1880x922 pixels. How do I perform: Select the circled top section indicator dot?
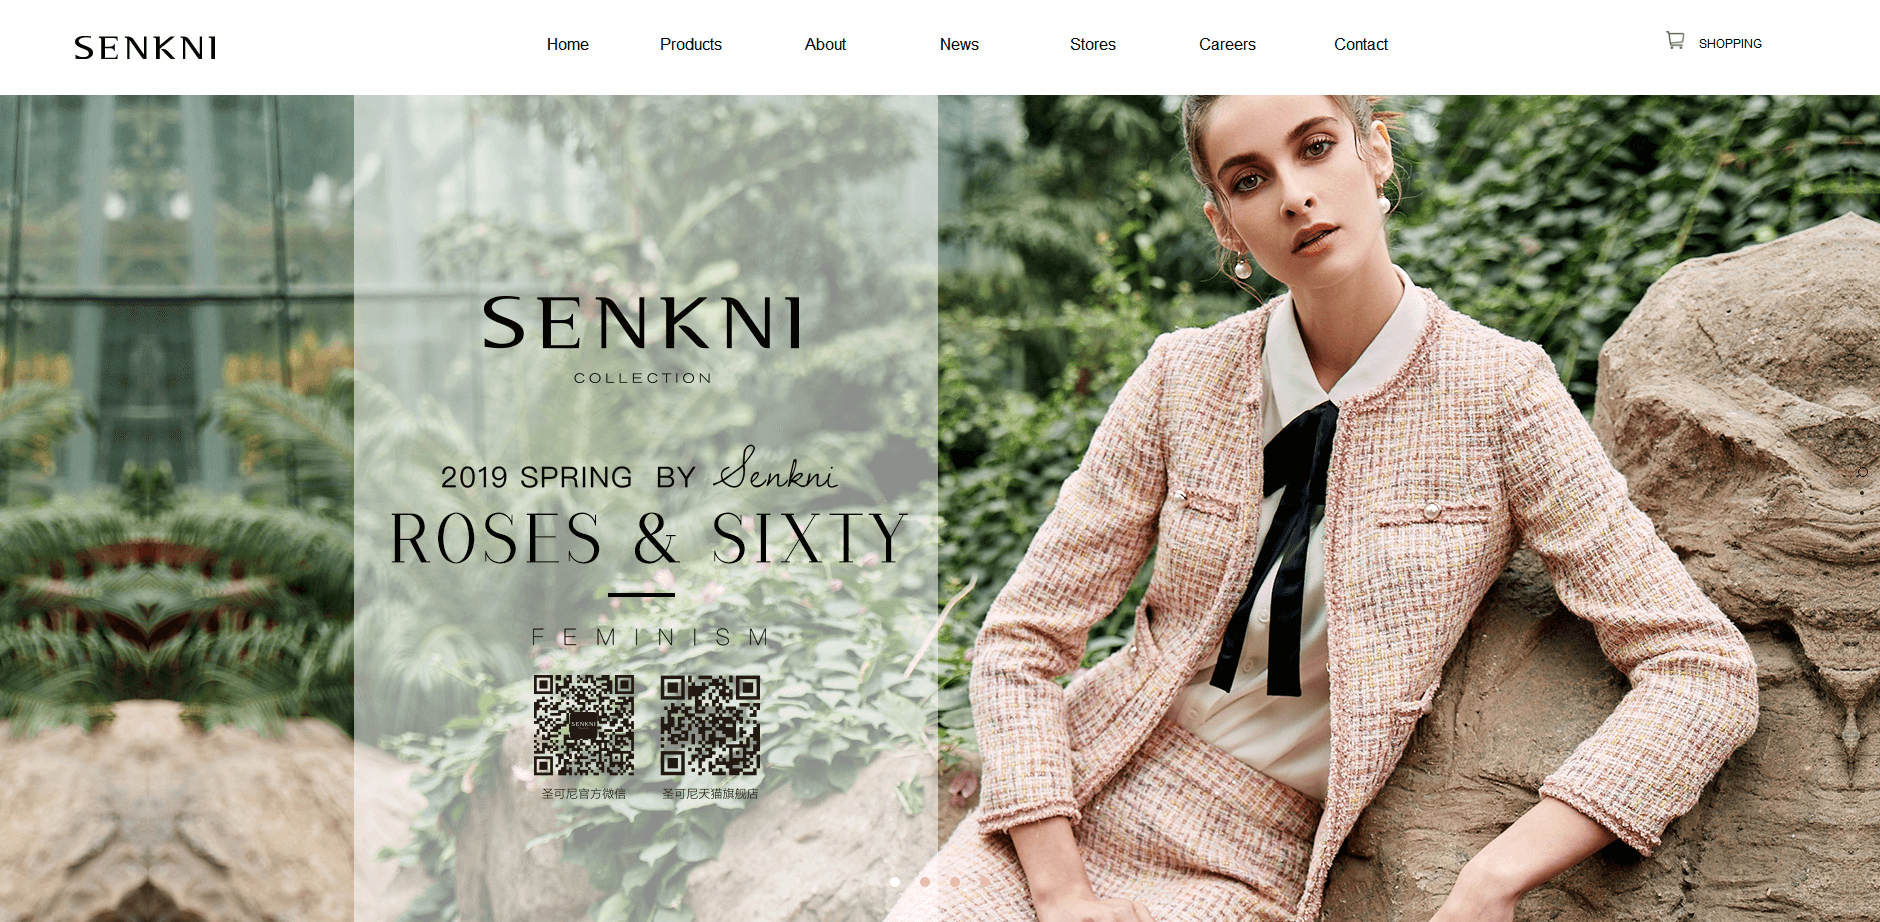[x=1862, y=472]
